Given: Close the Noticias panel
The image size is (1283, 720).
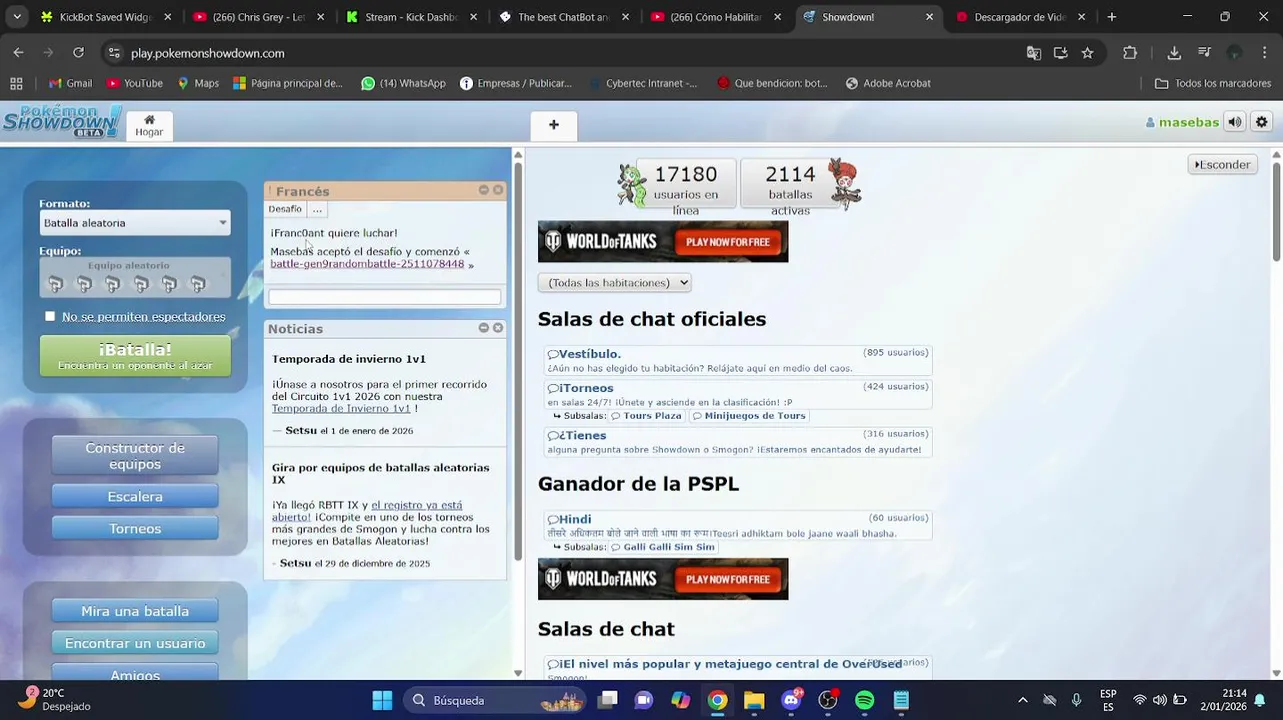Looking at the screenshot, I should [498, 328].
